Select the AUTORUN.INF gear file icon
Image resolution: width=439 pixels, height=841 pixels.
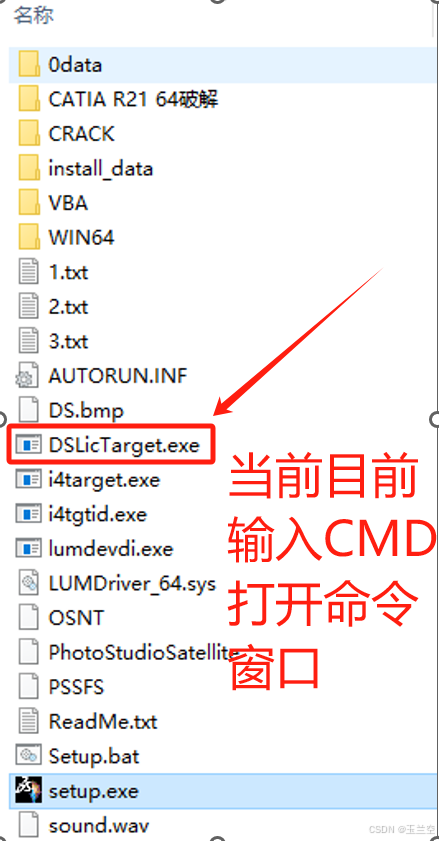click(28, 375)
